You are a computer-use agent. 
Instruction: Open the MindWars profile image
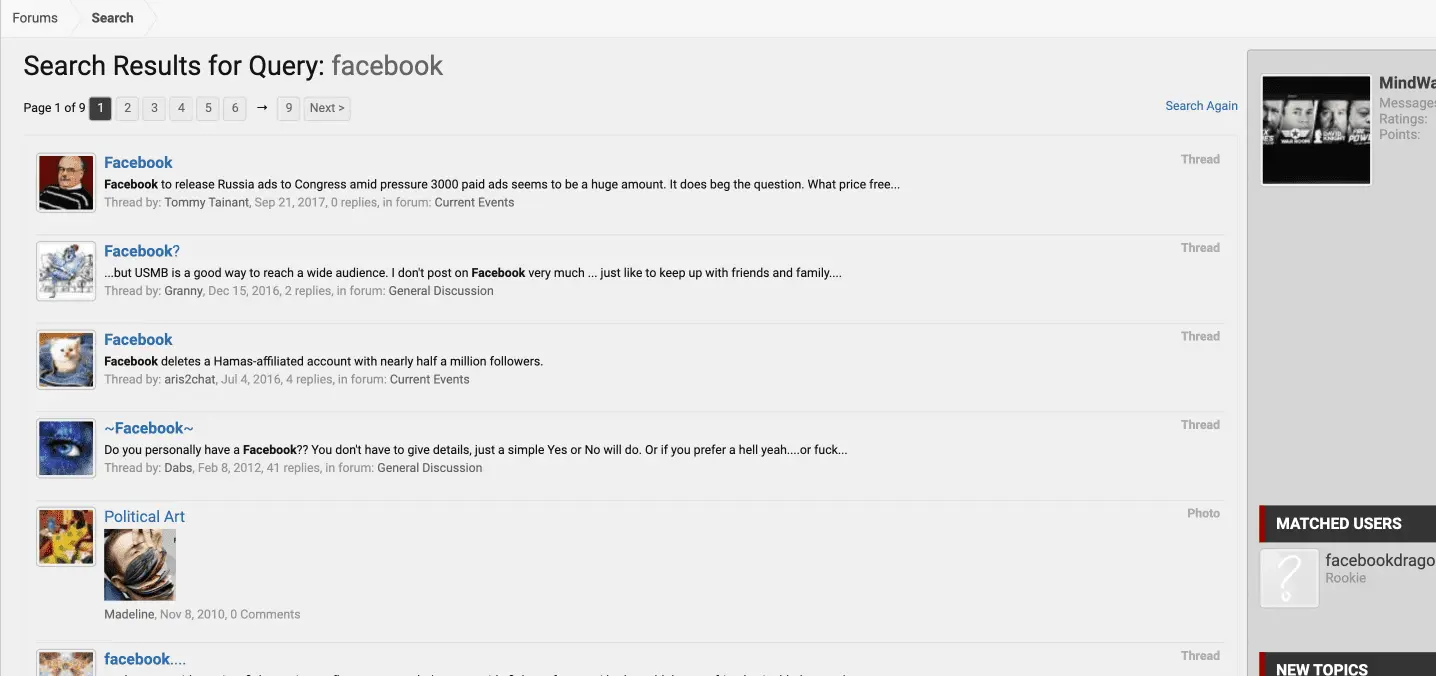pos(1316,130)
